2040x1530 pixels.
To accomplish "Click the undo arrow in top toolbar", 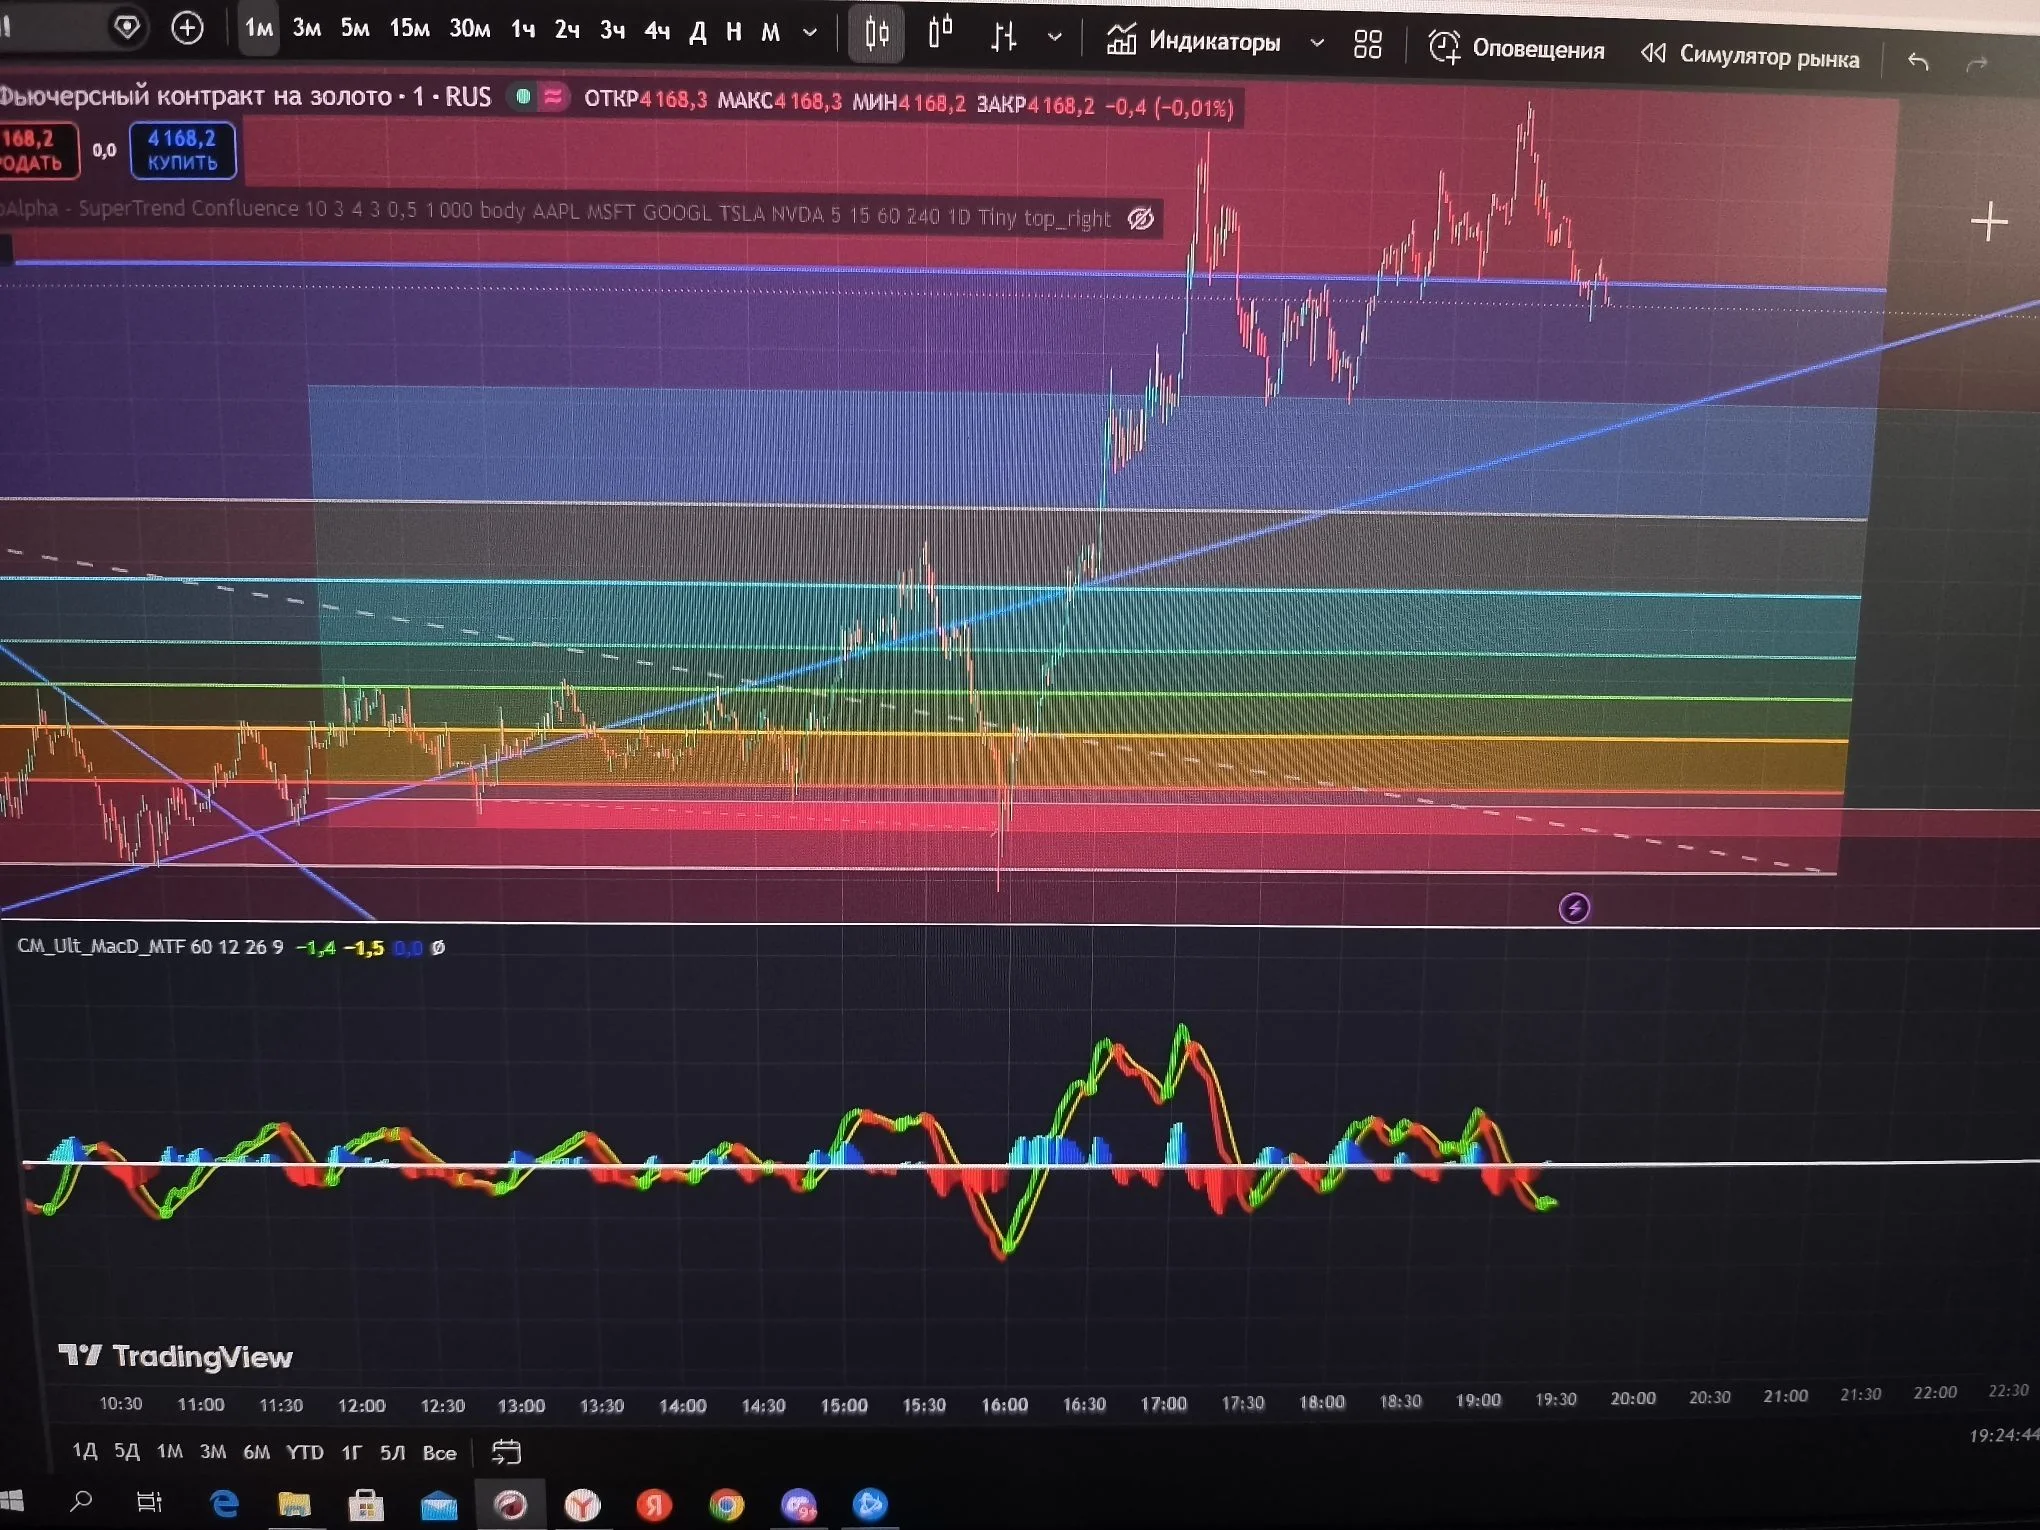I will 1917,62.
